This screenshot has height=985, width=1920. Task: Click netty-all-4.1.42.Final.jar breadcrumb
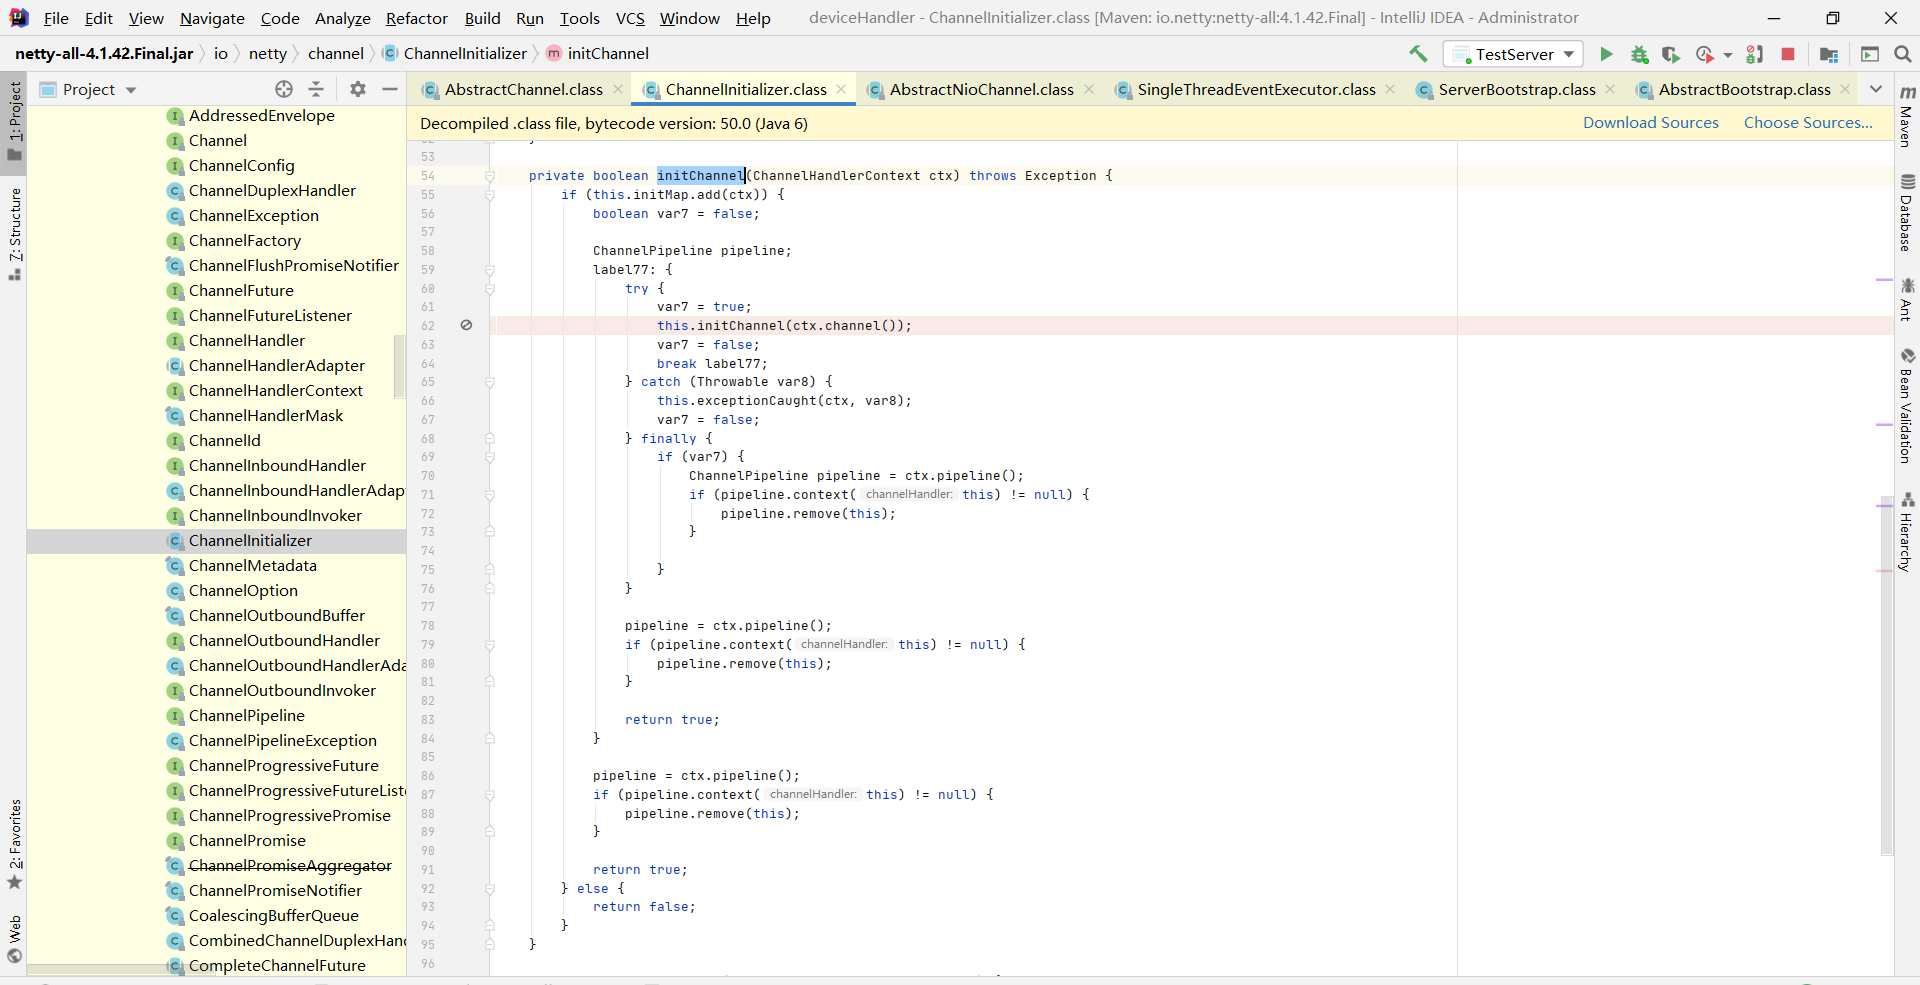[104, 53]
